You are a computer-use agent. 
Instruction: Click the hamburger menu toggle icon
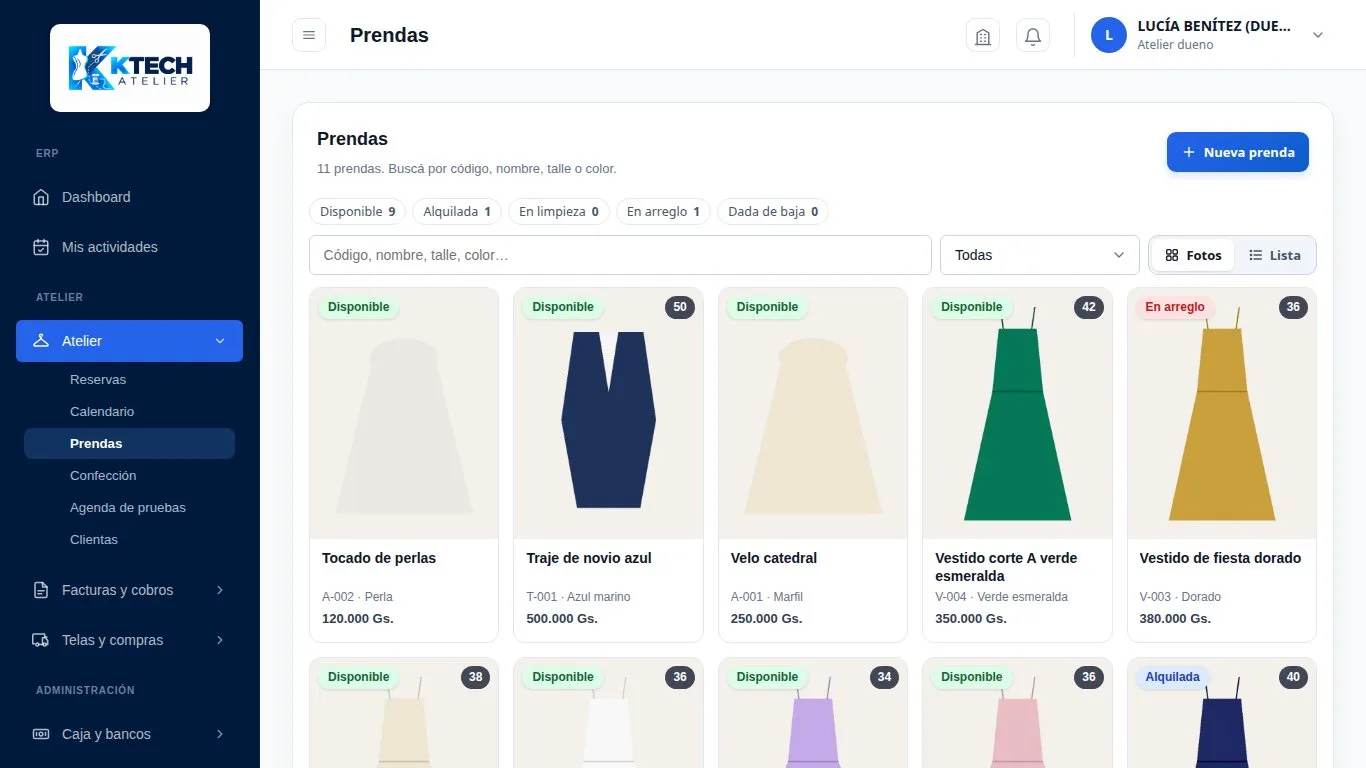(309, 35)
